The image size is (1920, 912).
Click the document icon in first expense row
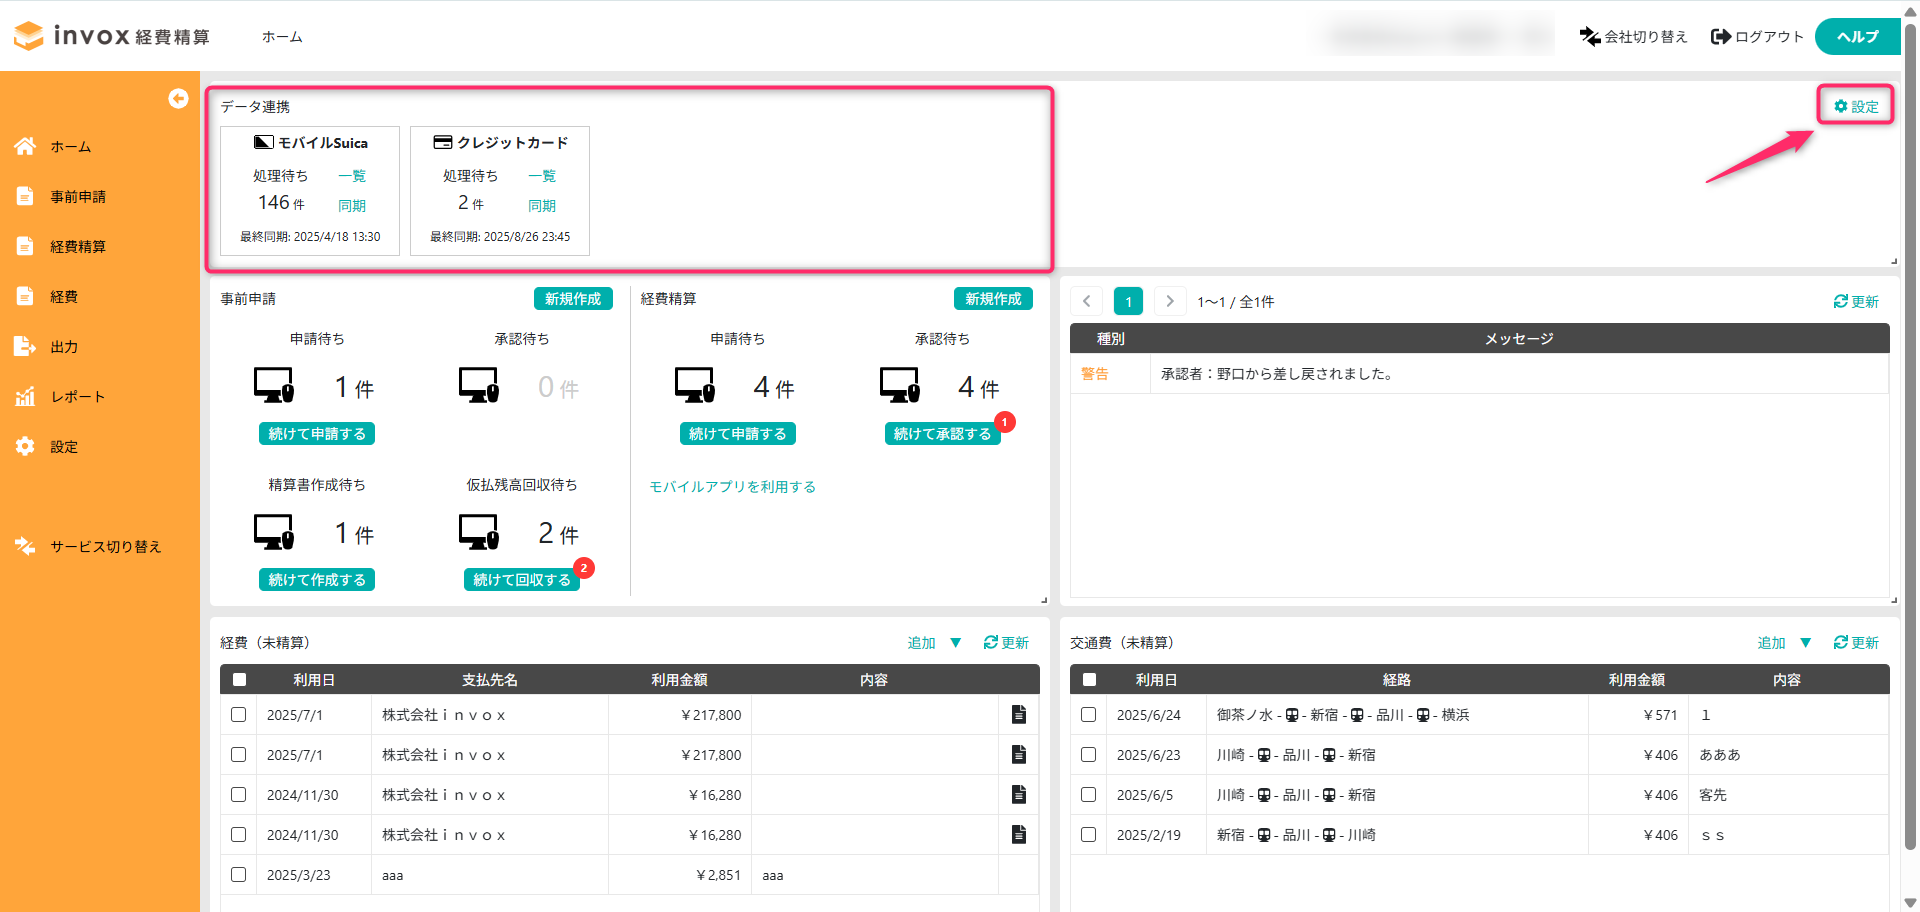(1018, 714)
